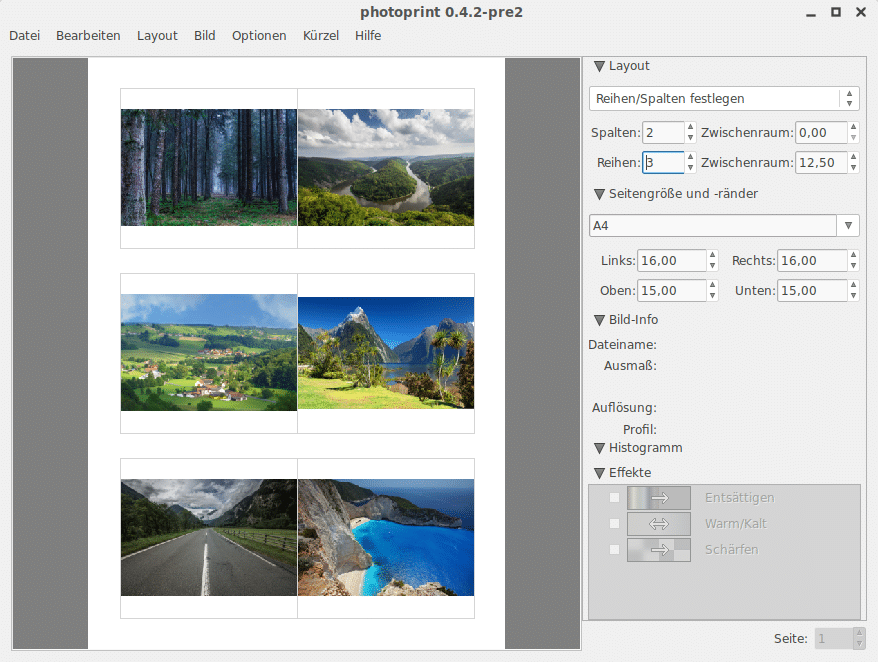Viewport: 878px width, 662px height.
Task: Click the A4 page size text field
Action: point(713,226)
